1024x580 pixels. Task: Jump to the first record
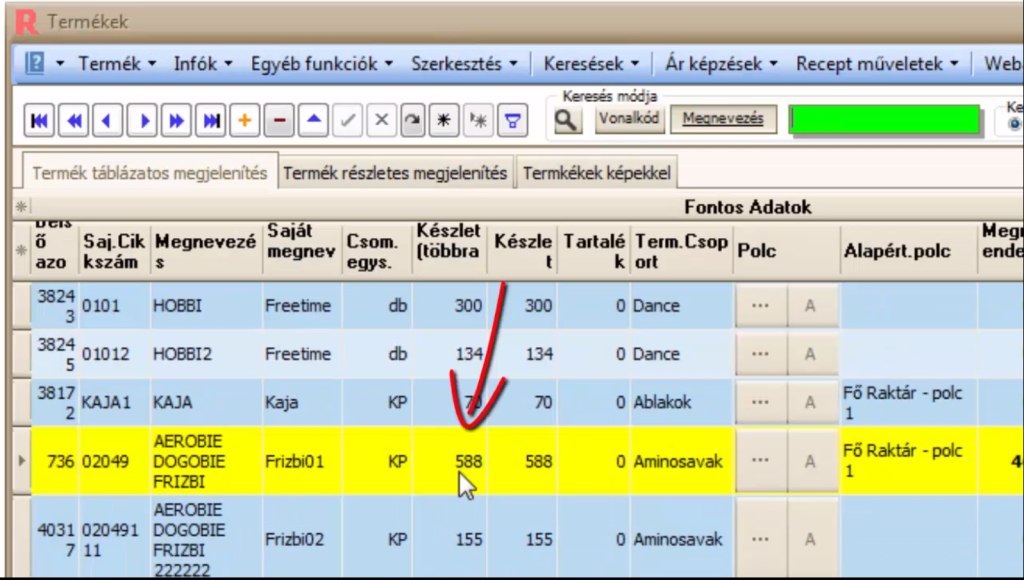tap(38, 120)
